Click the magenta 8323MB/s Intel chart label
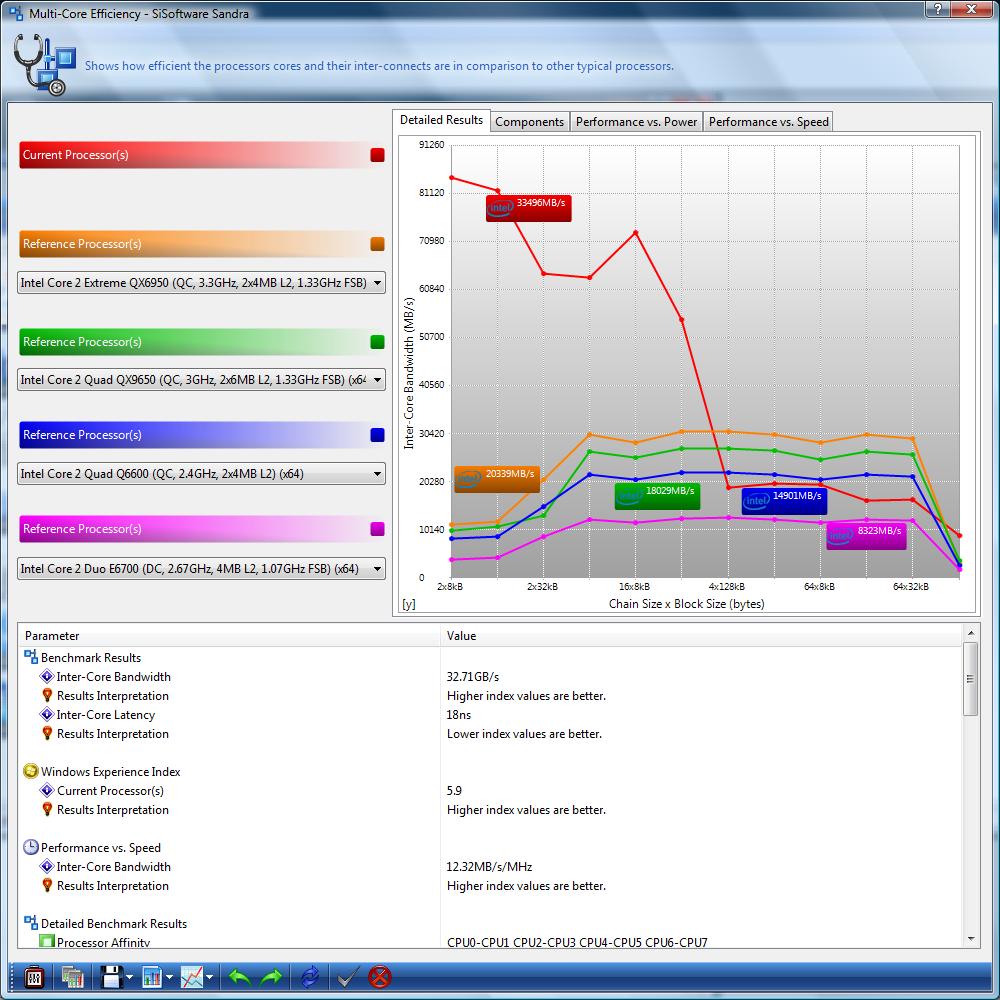The width and height of the screenshot is (1000, 1000). point(865,536)
